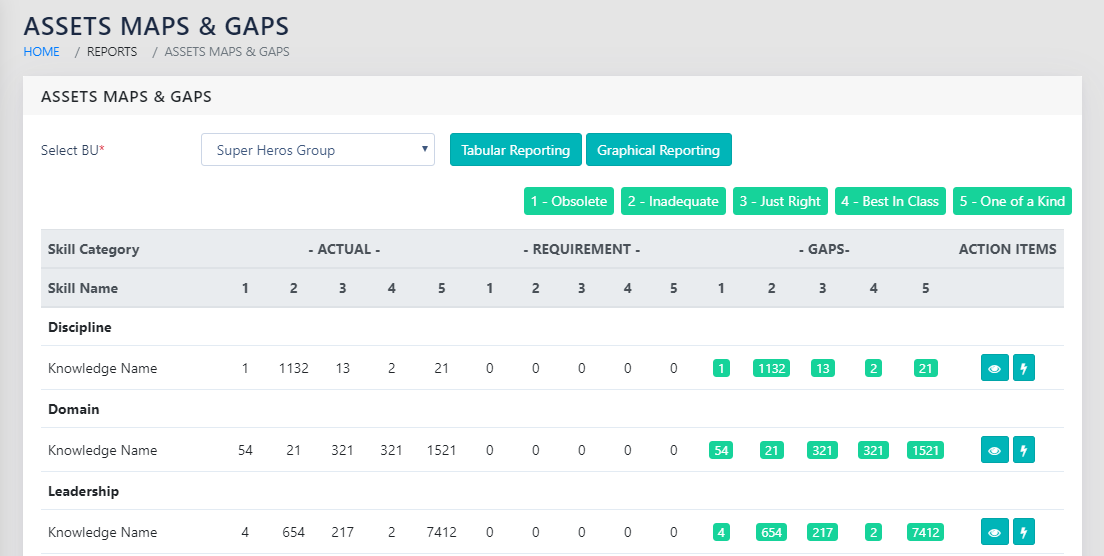
Task: Click the lightning action icon in Leadership row
Action: click(1023, 532)
